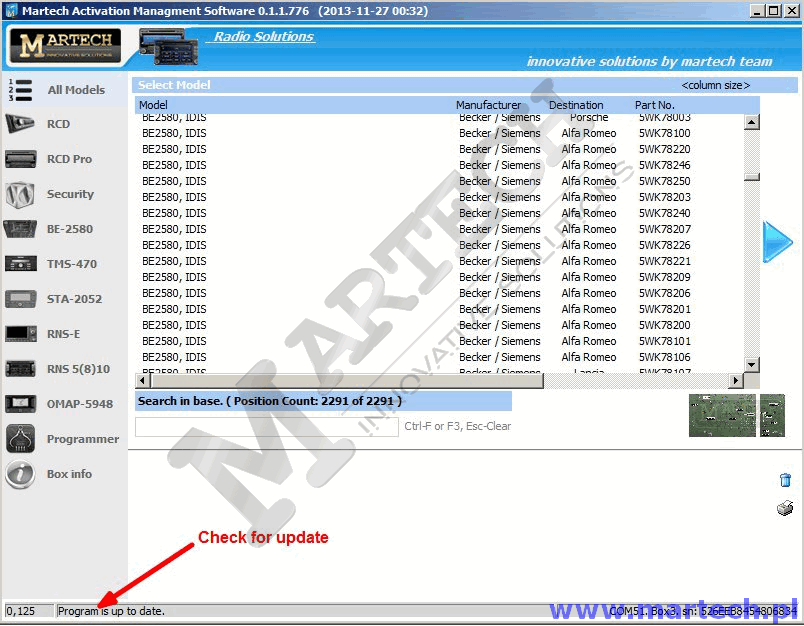Select the RNS-E navigation unit icon
Screen dimensions: 804x626
coord(21,334)
